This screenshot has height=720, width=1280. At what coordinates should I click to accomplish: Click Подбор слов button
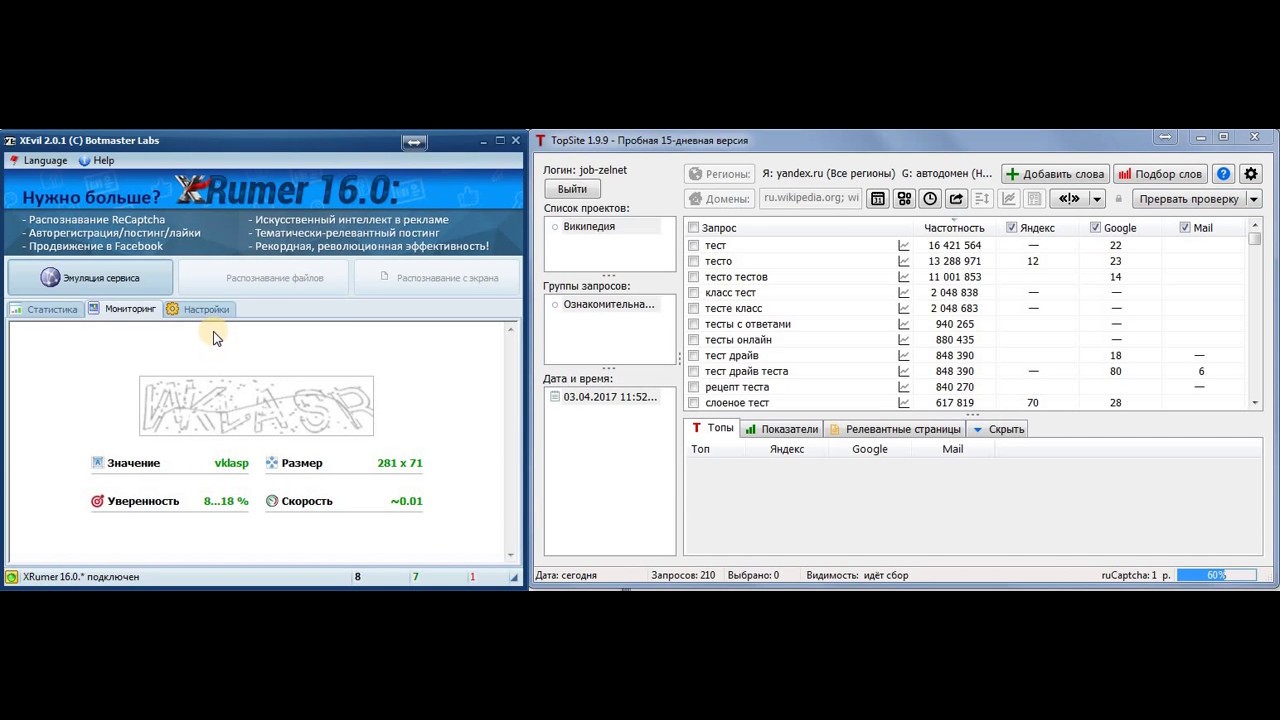pyautogui.click(x=1160, y=174)
